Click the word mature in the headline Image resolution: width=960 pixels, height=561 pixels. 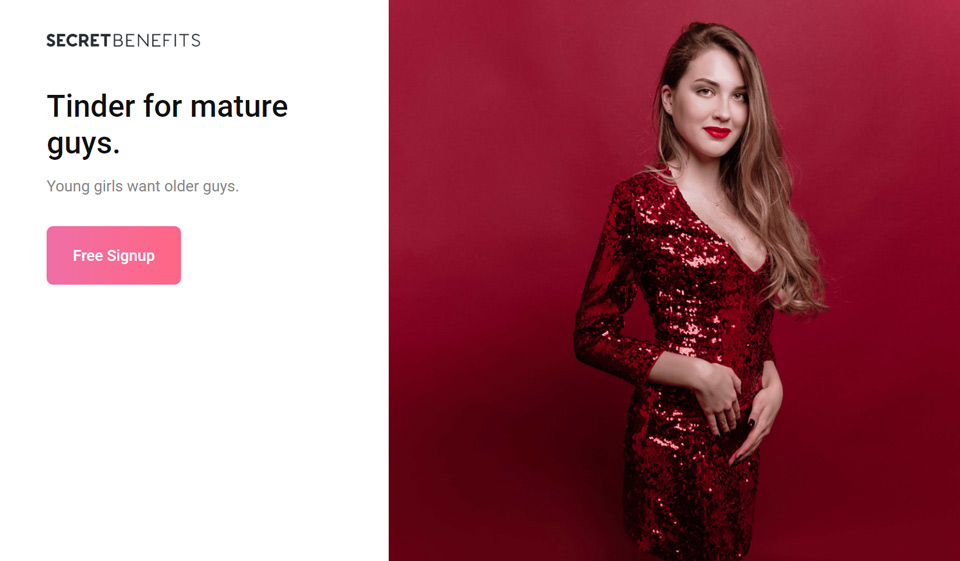pyautogui.click(x=239, y=107)
